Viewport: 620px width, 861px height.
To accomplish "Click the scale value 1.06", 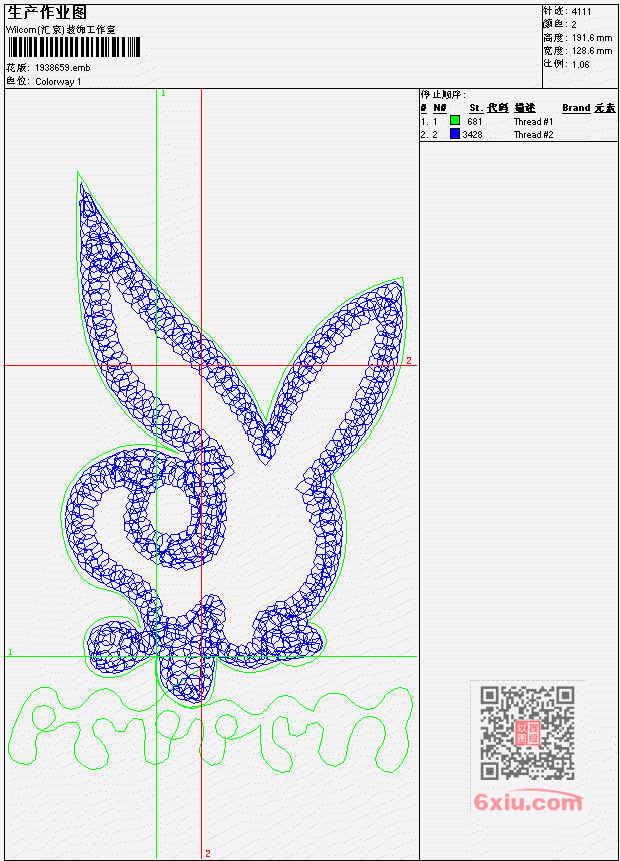I will coord(580,65).
